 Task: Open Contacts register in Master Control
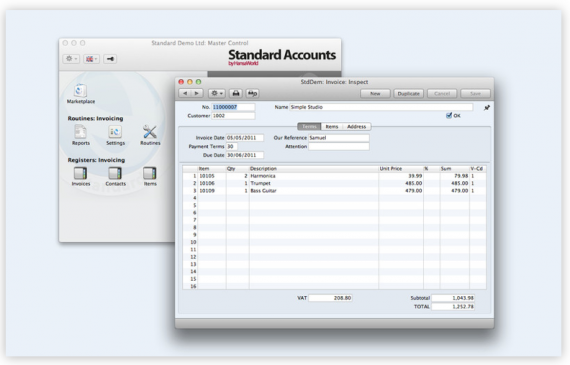coord(115,173)
